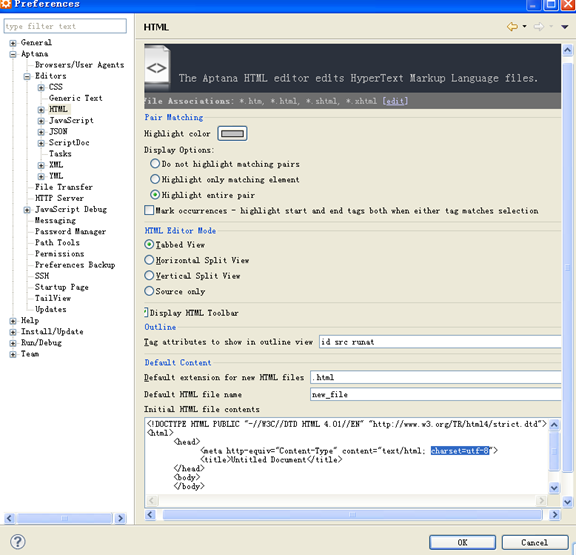
Task: Select Browsers/User Agents in tree
Action: pos(79,65)
